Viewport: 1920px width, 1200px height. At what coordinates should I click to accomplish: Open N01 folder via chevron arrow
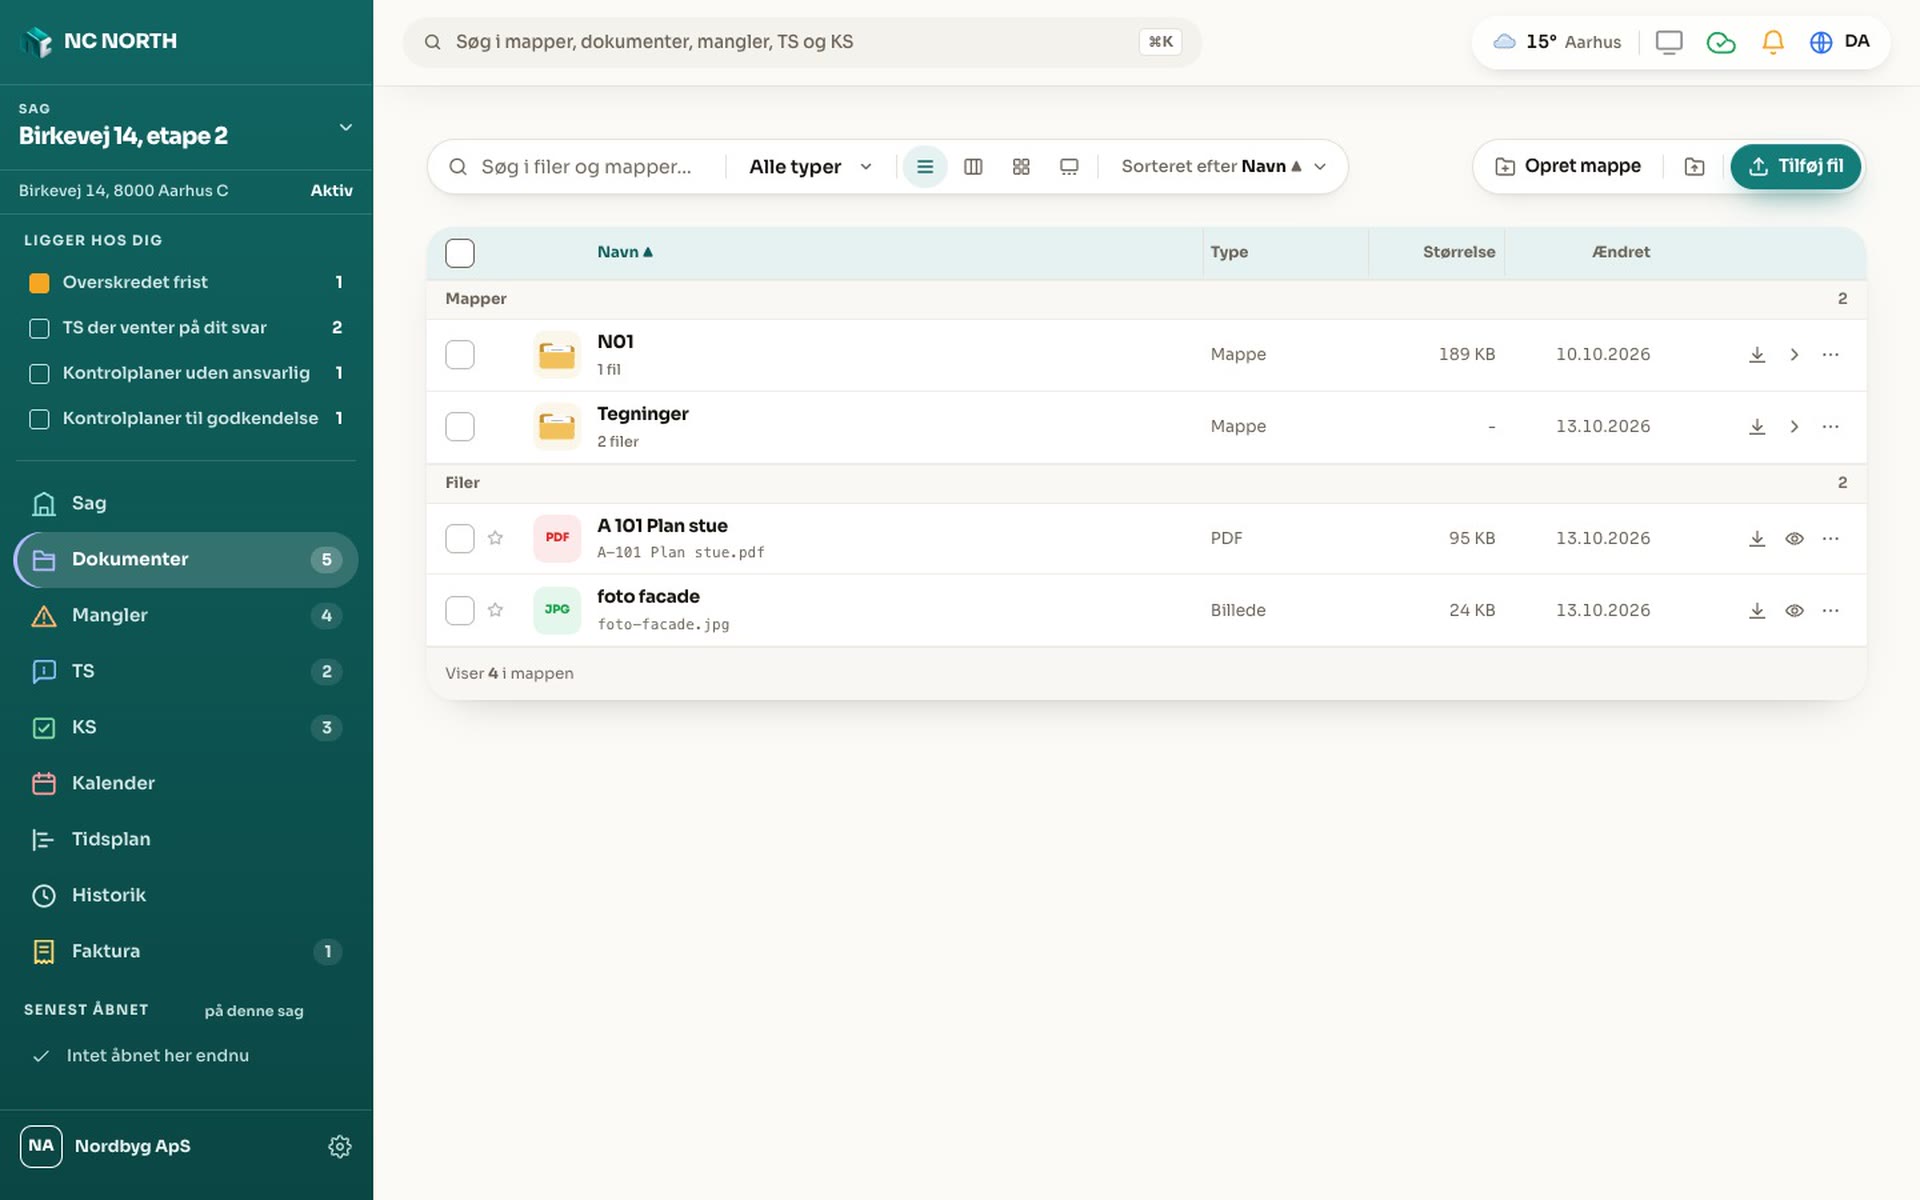(1794, 355)
